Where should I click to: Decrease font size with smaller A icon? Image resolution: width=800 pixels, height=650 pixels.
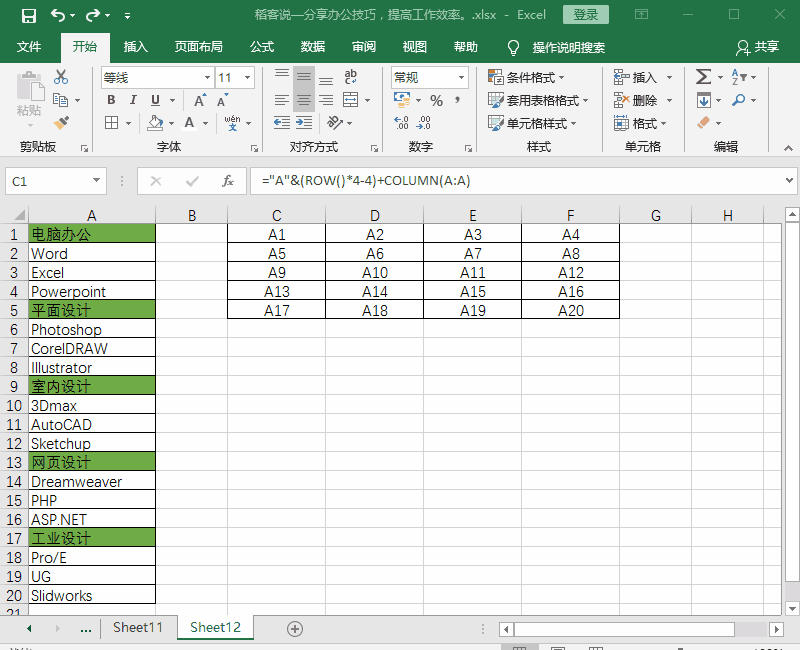coord(222,100)
